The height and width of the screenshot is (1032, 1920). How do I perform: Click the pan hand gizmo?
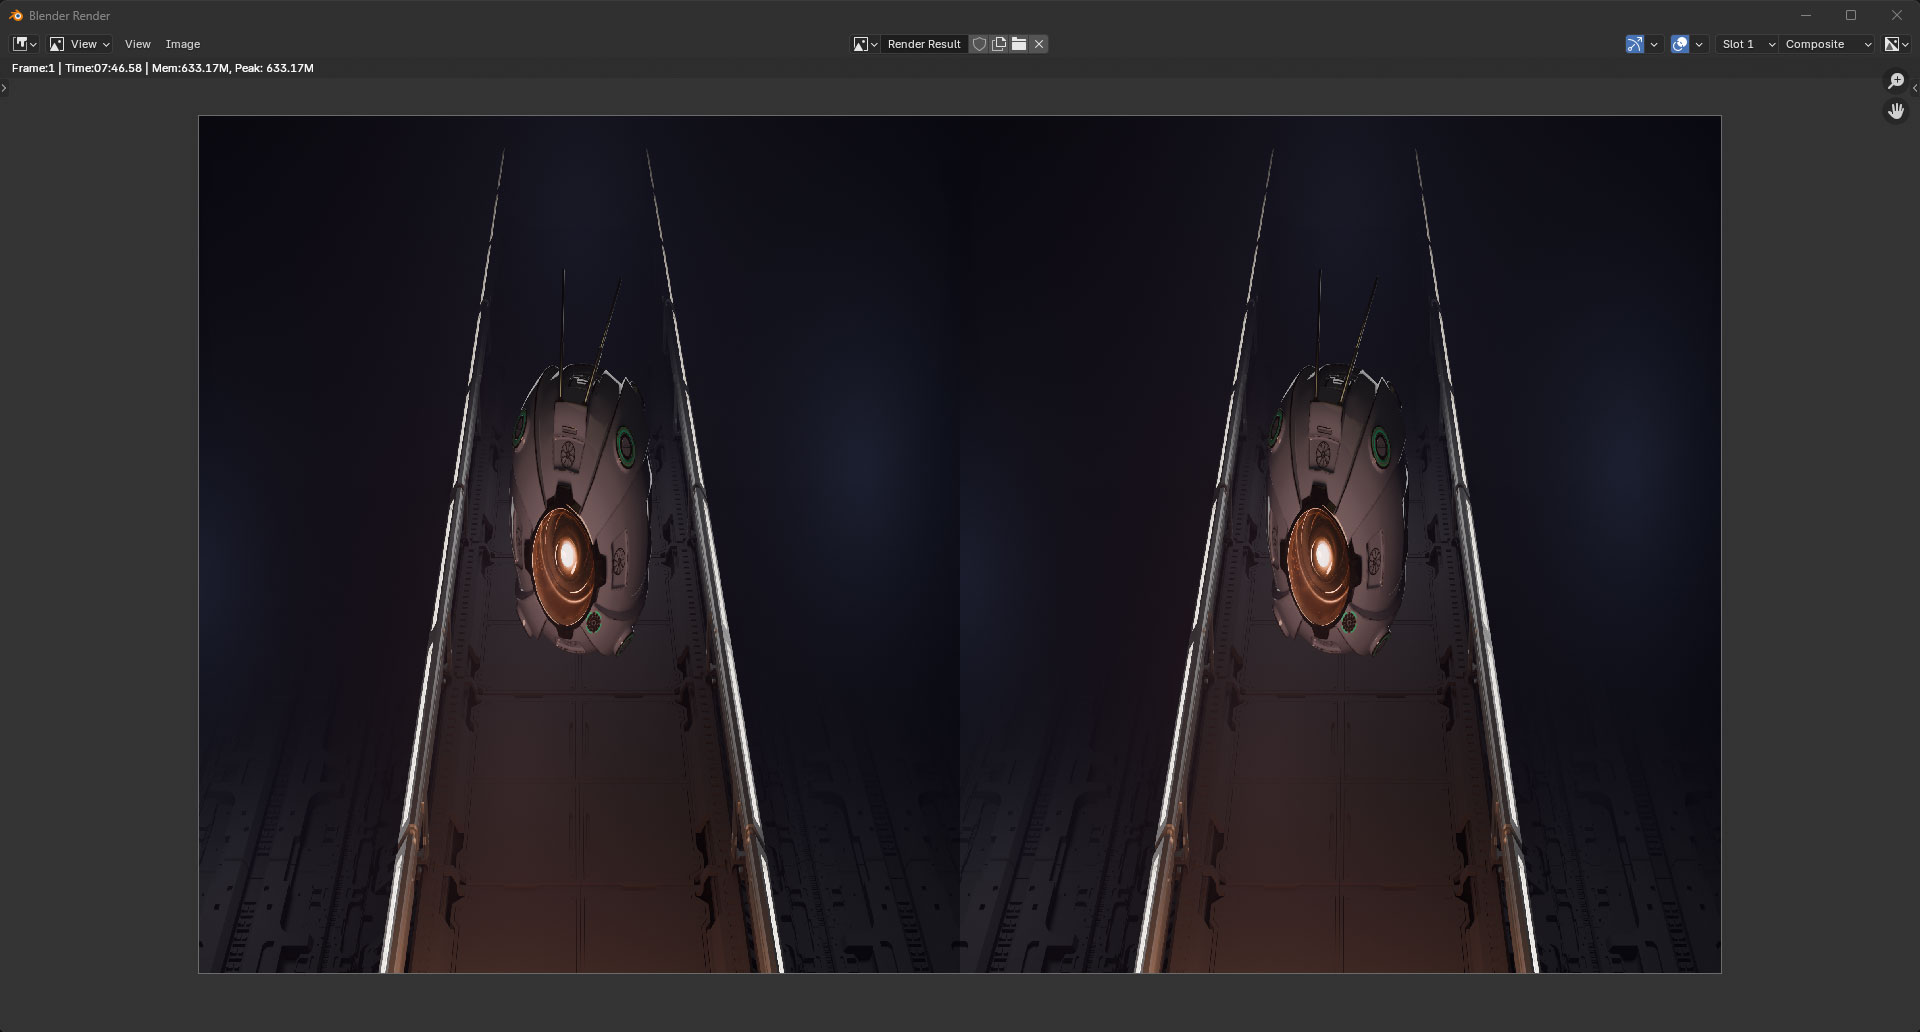click(1895, 111)
